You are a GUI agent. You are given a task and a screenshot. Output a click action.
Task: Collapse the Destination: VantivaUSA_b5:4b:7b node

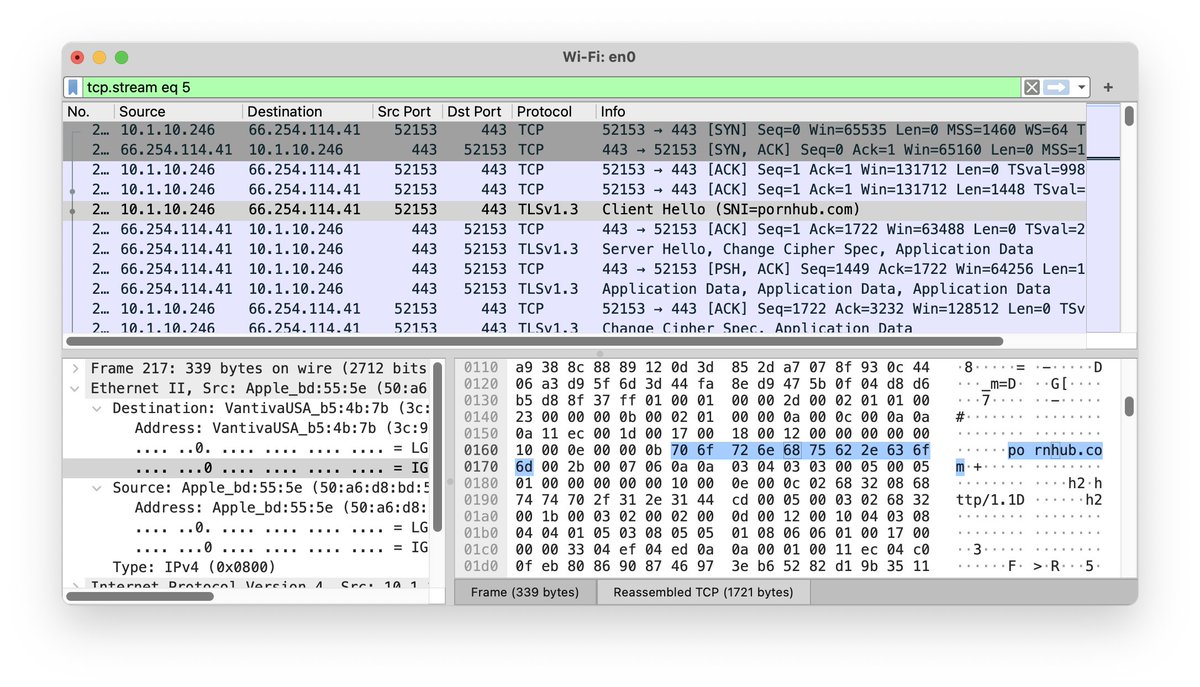tap(96, 409)
